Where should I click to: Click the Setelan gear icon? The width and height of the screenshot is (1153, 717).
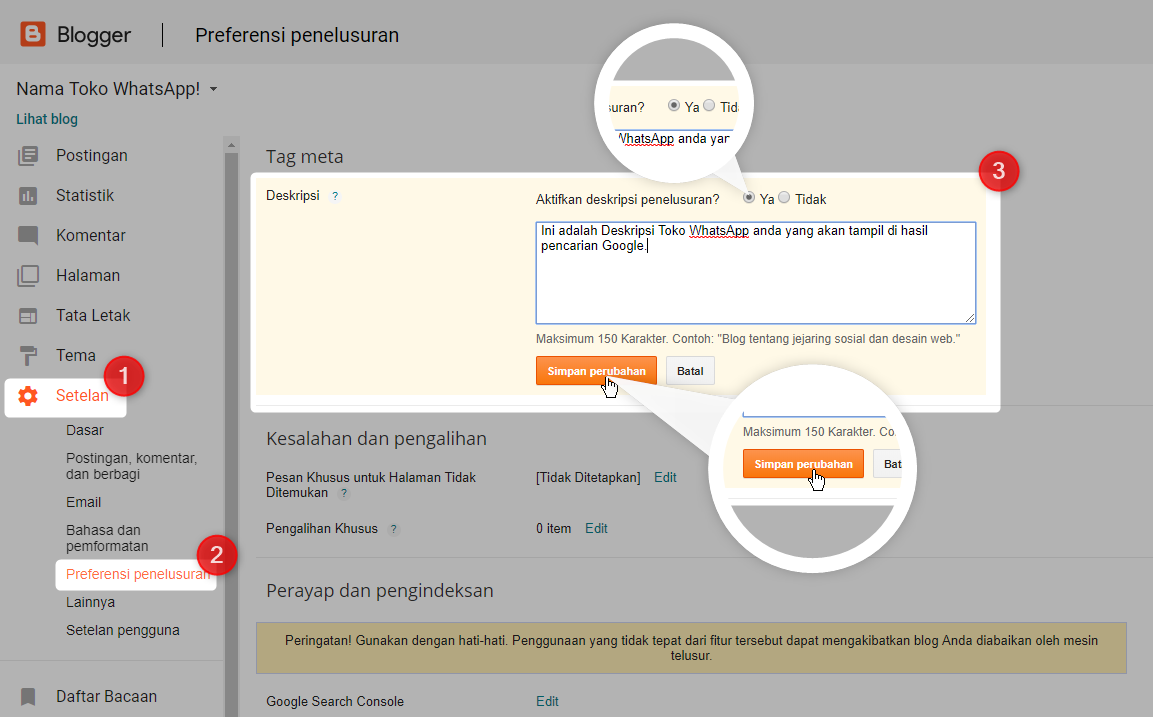click(x=28, y=396)
